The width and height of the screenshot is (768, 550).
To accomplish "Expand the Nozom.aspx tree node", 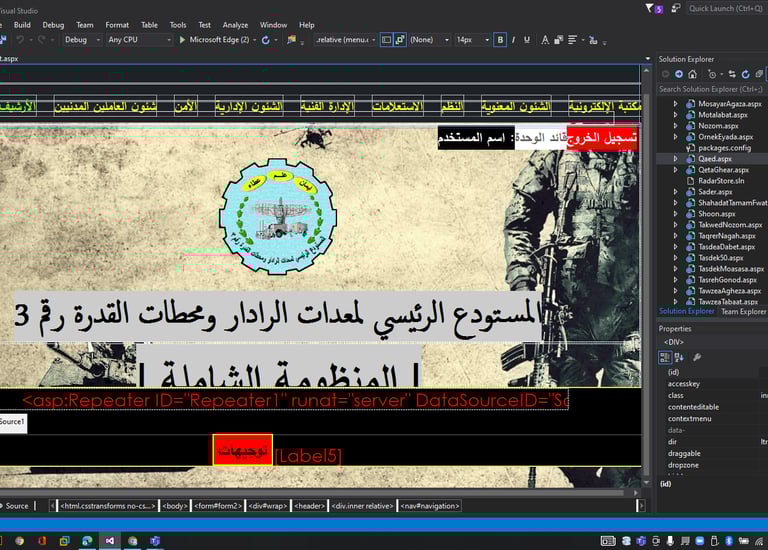I will [x=675, y=126].
